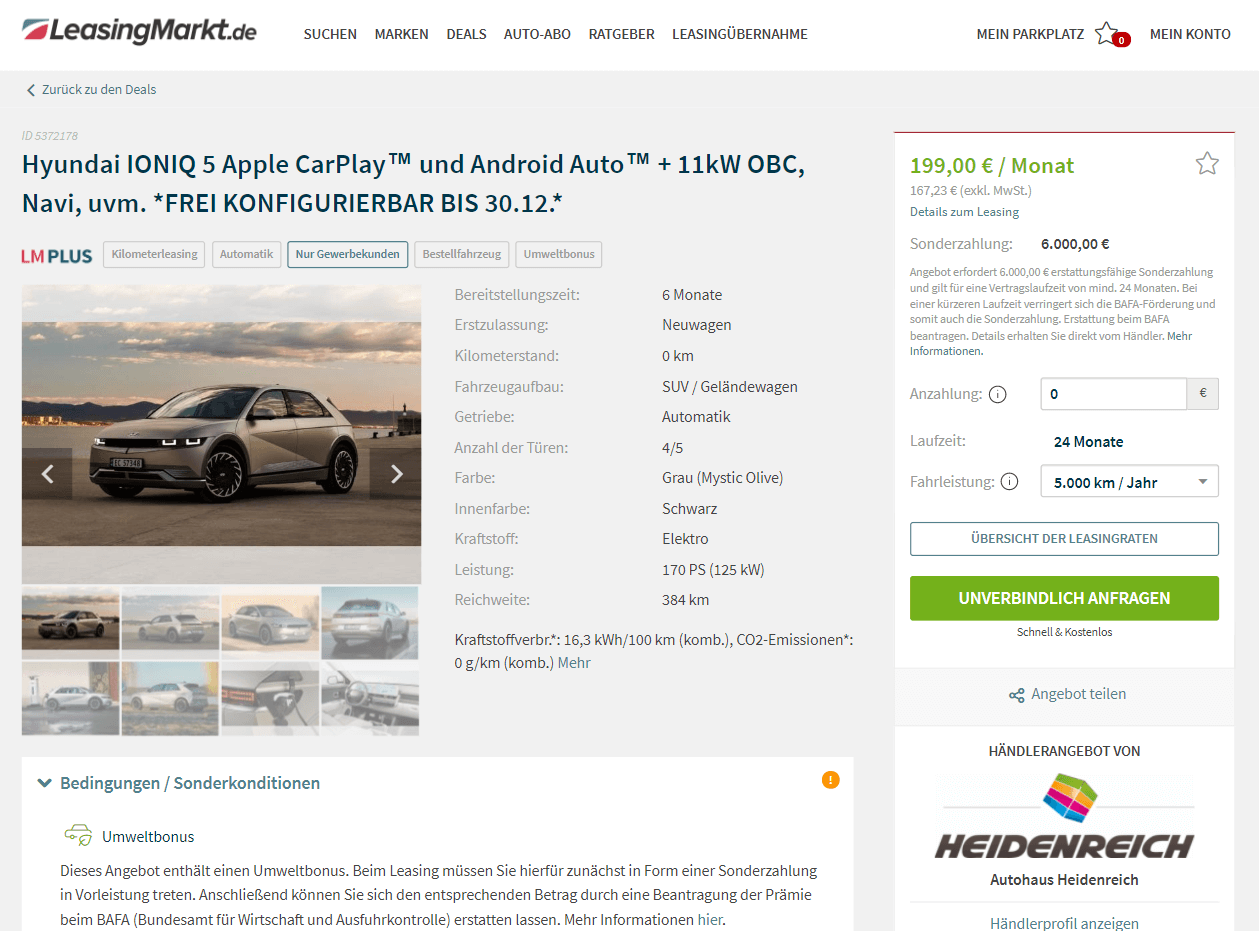Screen dimensions: 1259x931
Task: Select second thumbnail in bottom row
Action: point(170,698)
